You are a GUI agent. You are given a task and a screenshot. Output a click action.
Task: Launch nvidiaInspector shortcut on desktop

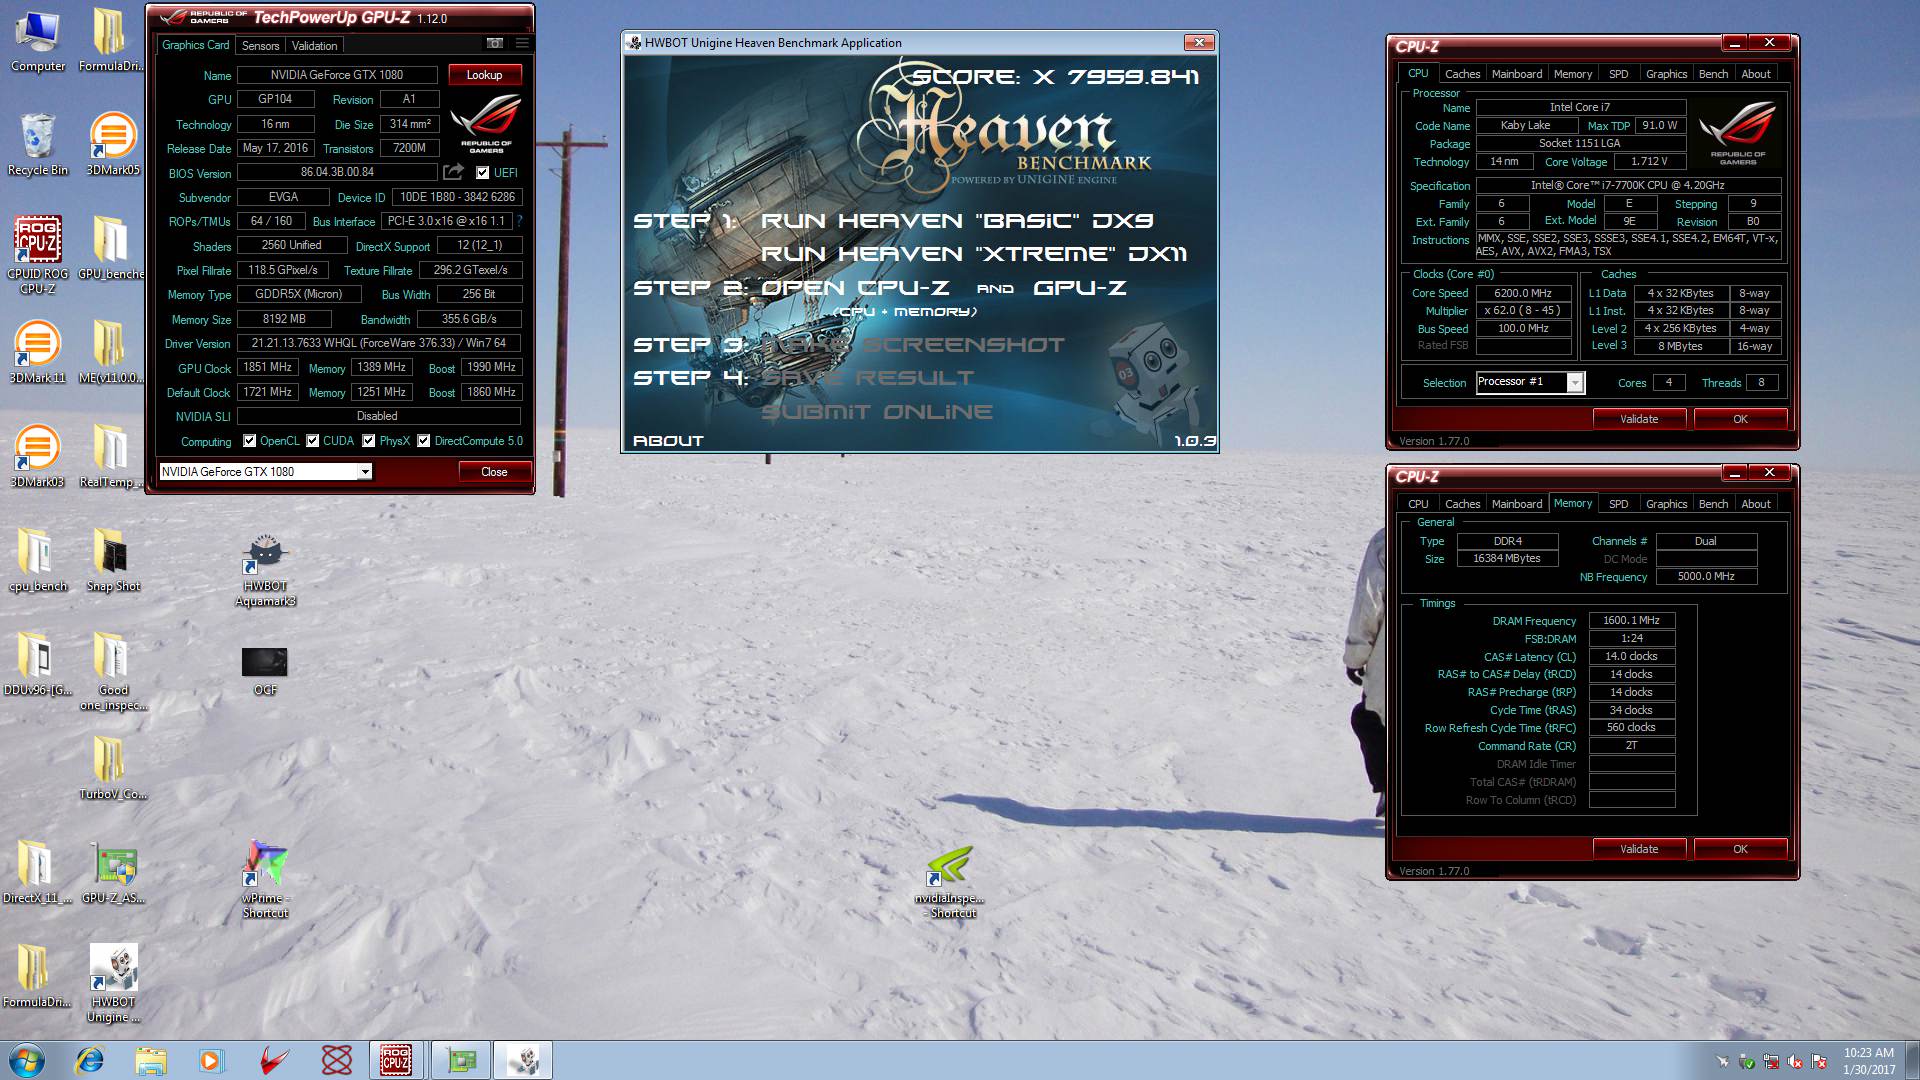click(950, 882)
